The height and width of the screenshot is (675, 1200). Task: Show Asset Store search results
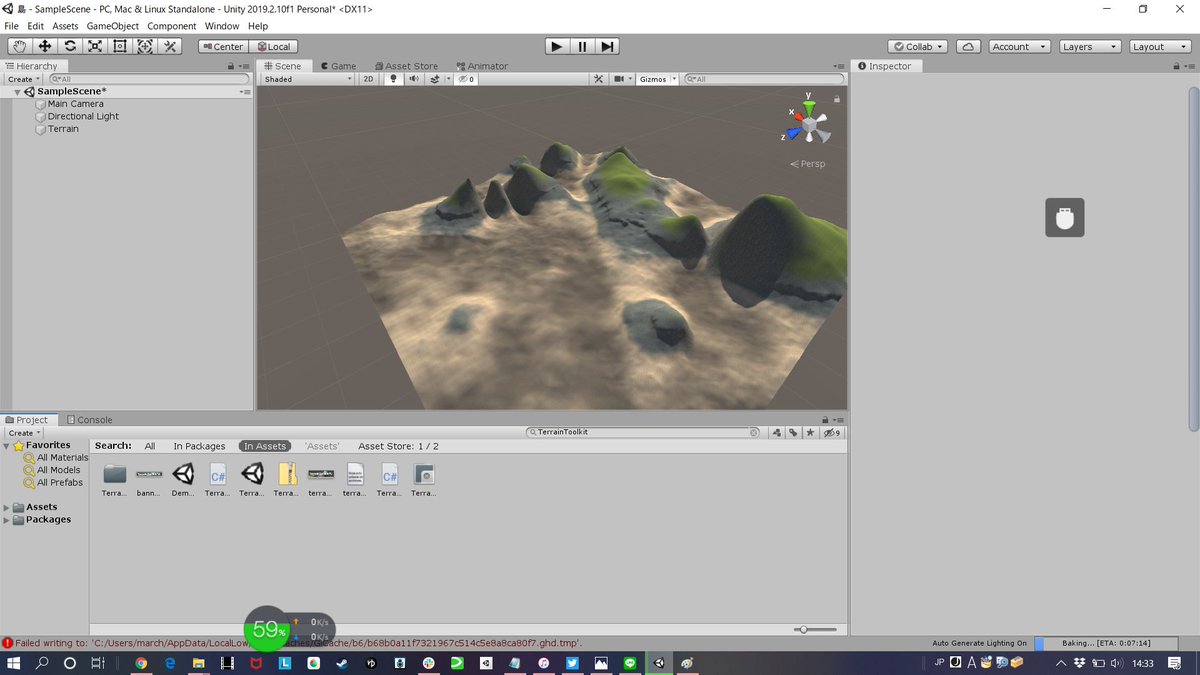(x=398, y=446)
